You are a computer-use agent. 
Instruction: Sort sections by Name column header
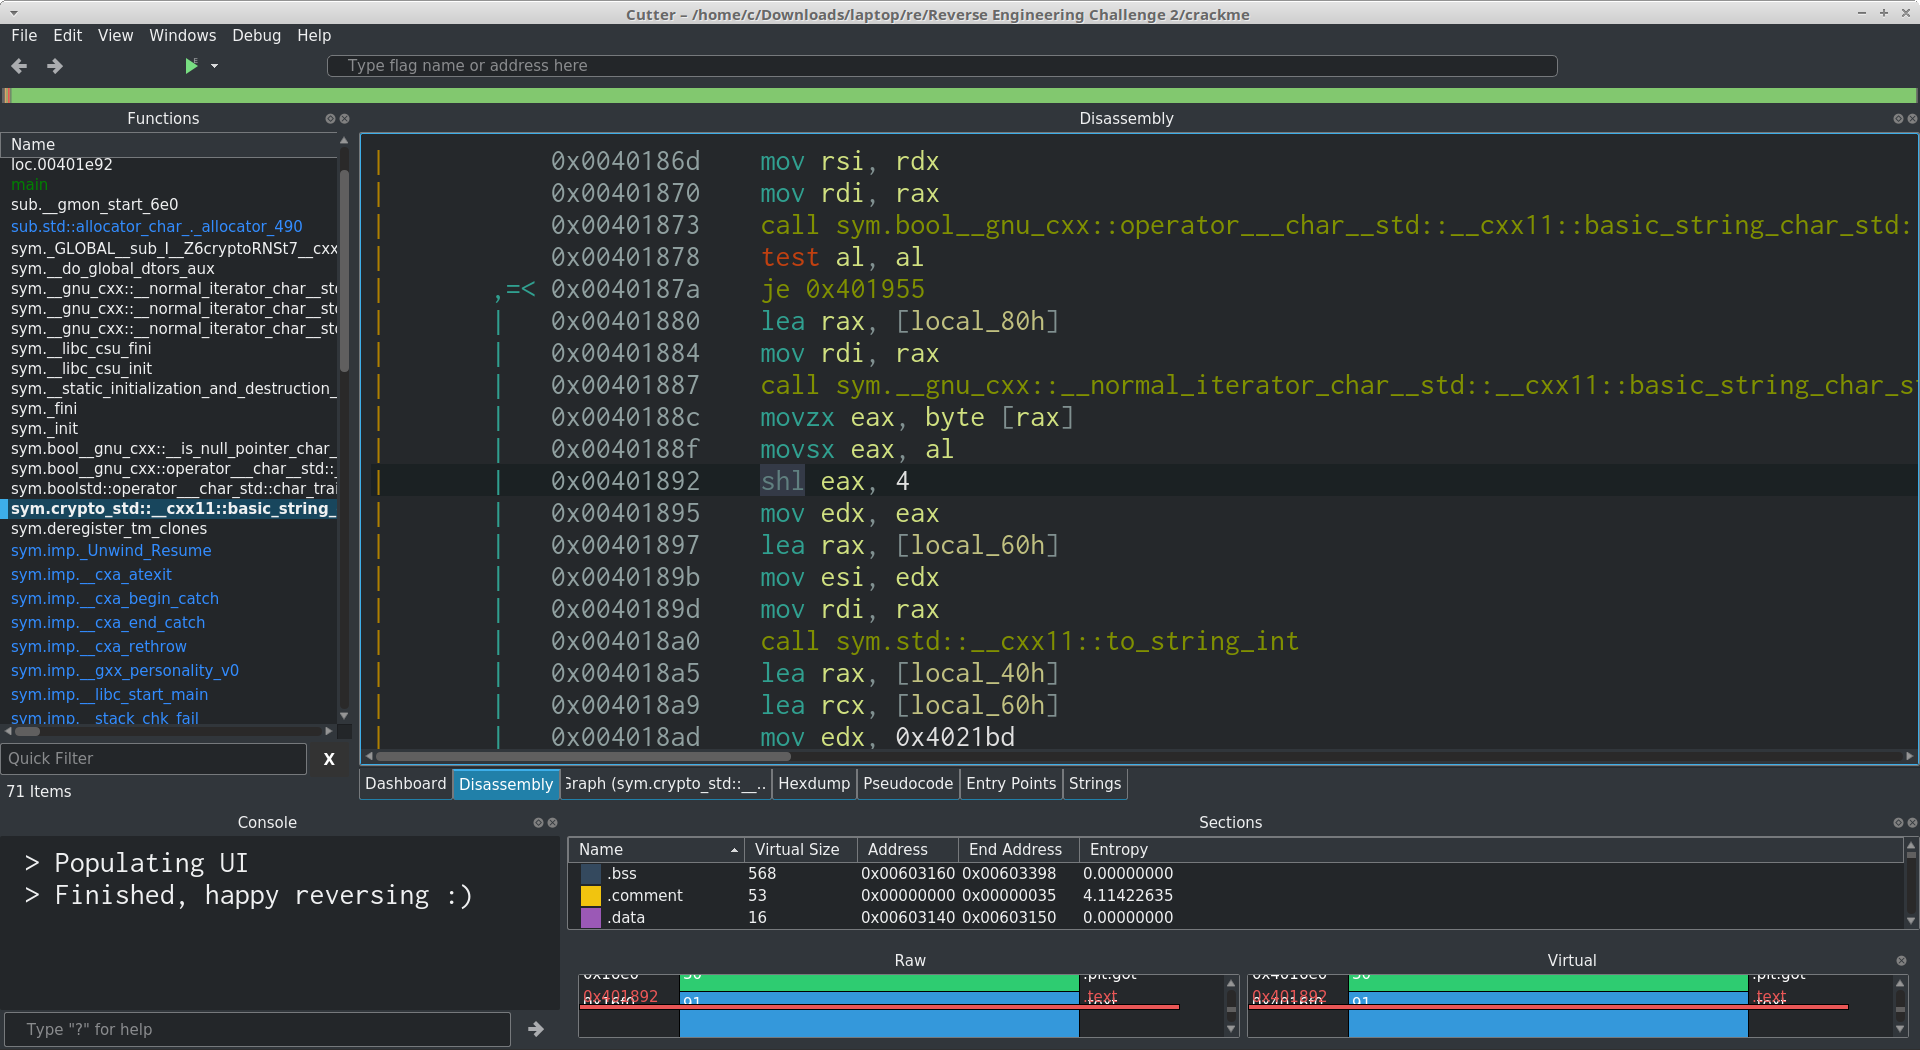656,850
